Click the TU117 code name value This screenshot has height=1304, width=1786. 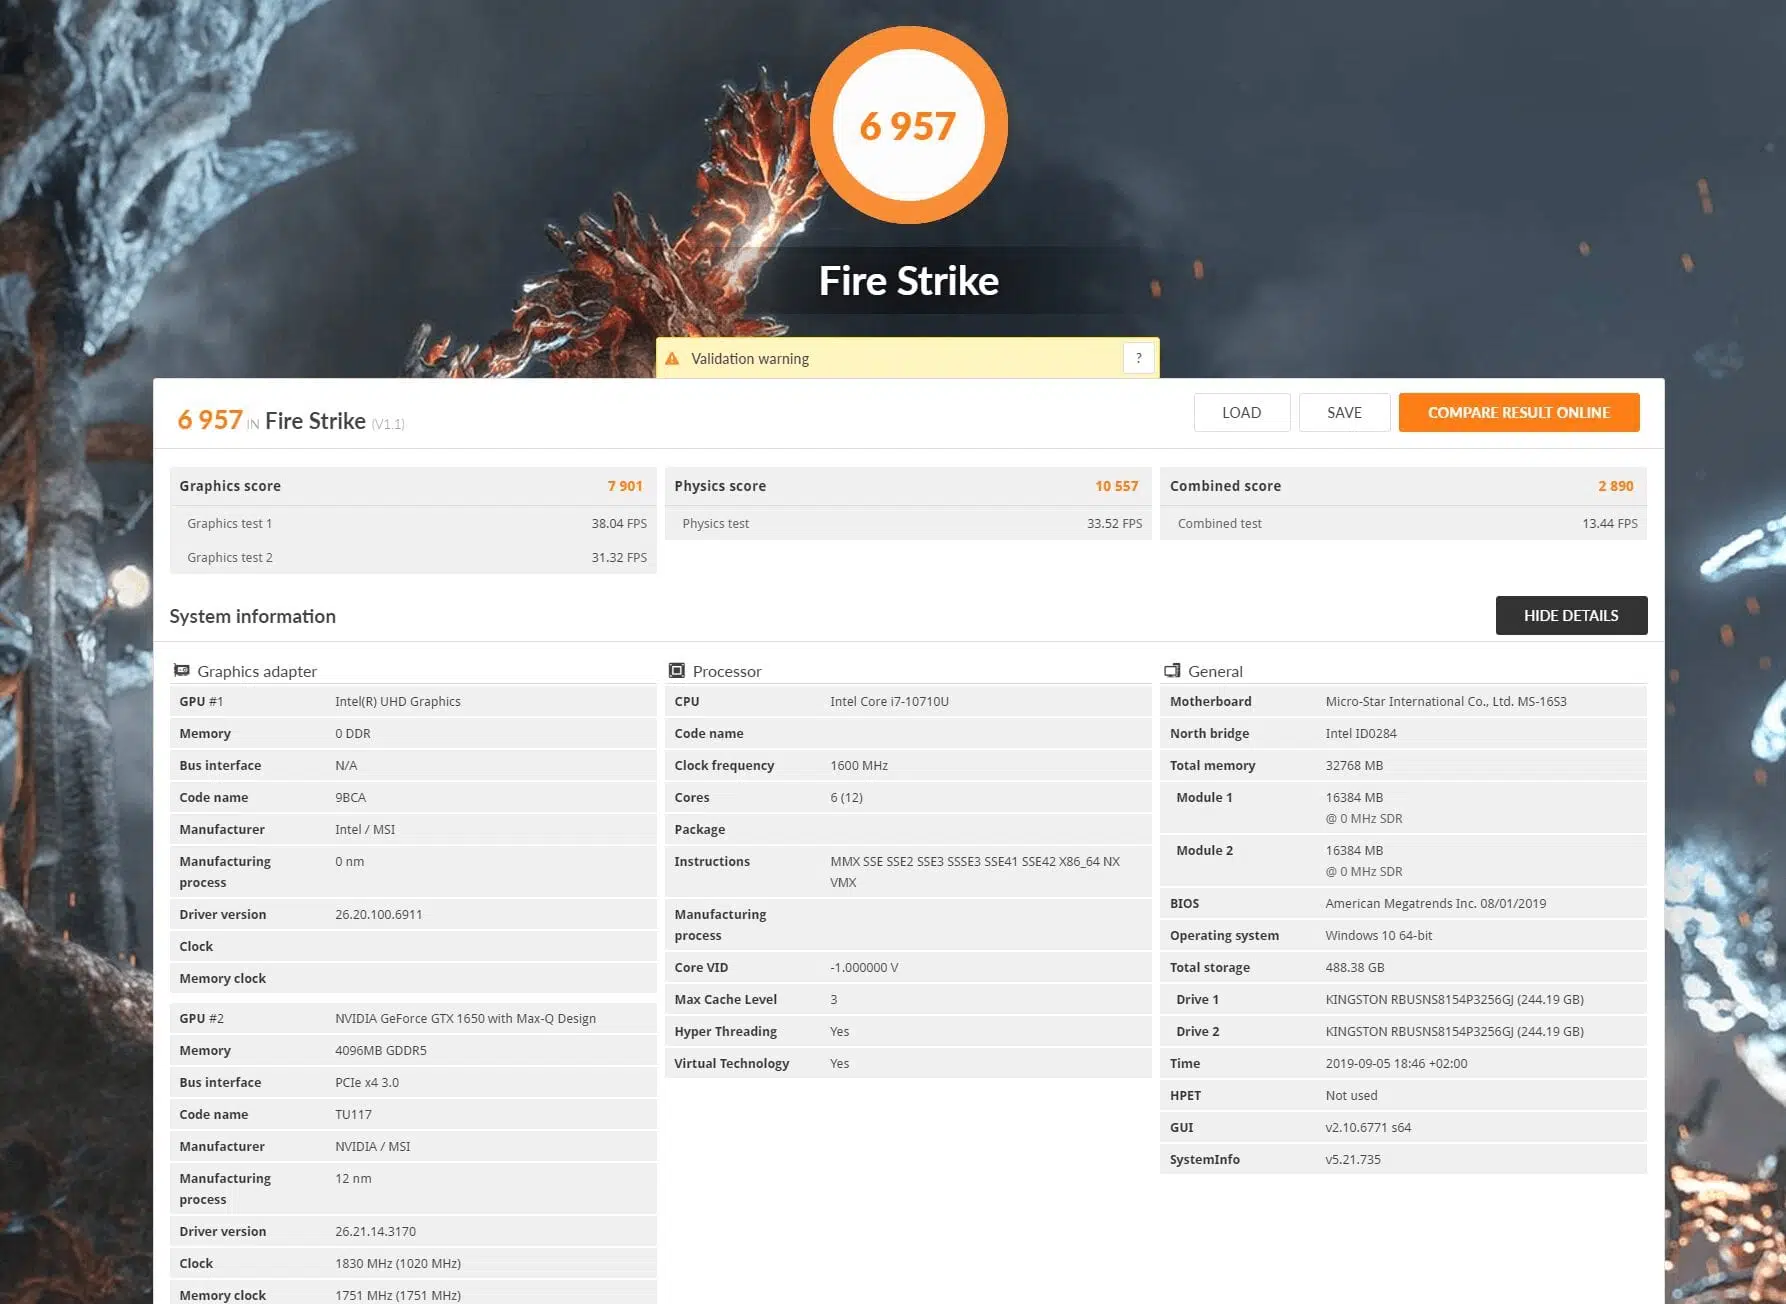coord(353,1114)
